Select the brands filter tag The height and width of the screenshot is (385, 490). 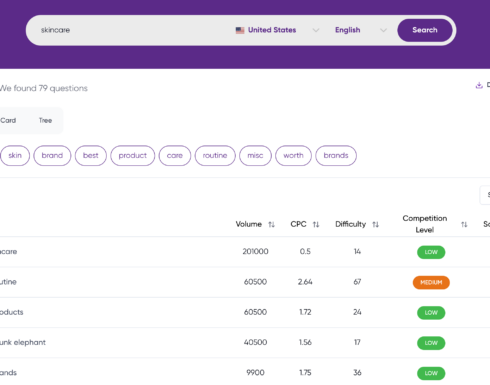click(336, 155)
